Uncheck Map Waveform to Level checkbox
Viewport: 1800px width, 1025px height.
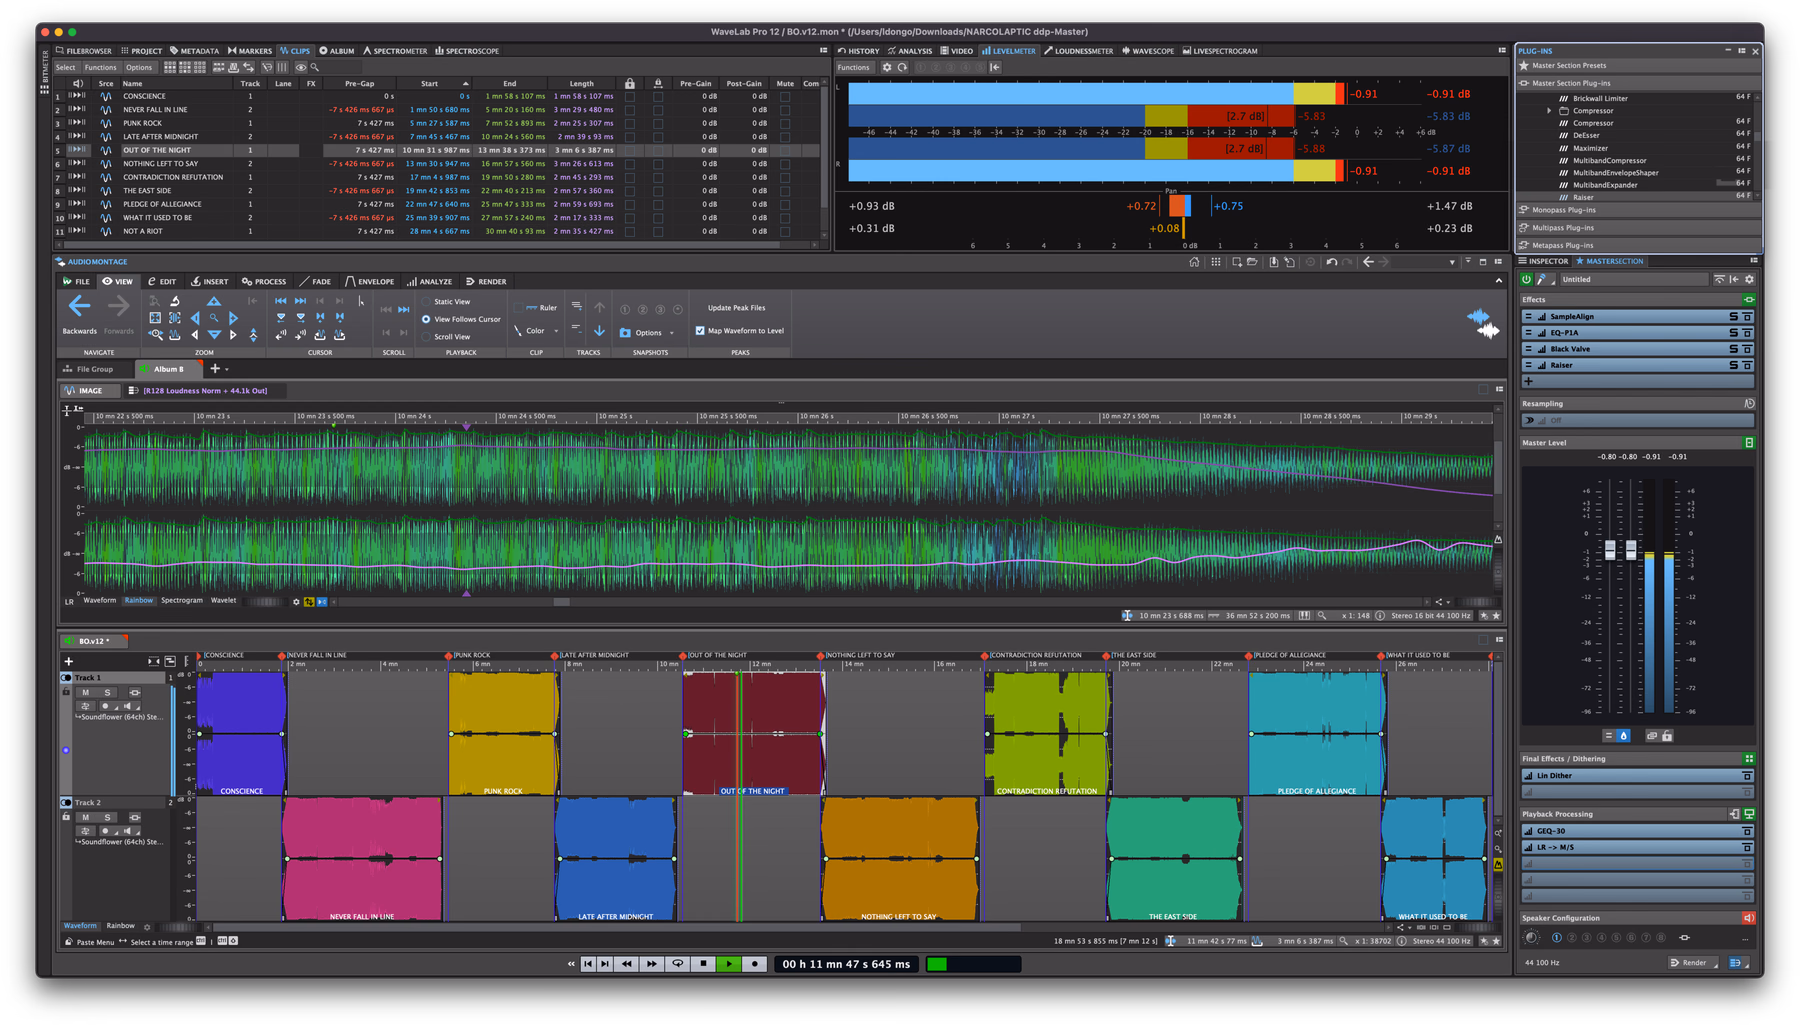point(700,331)
